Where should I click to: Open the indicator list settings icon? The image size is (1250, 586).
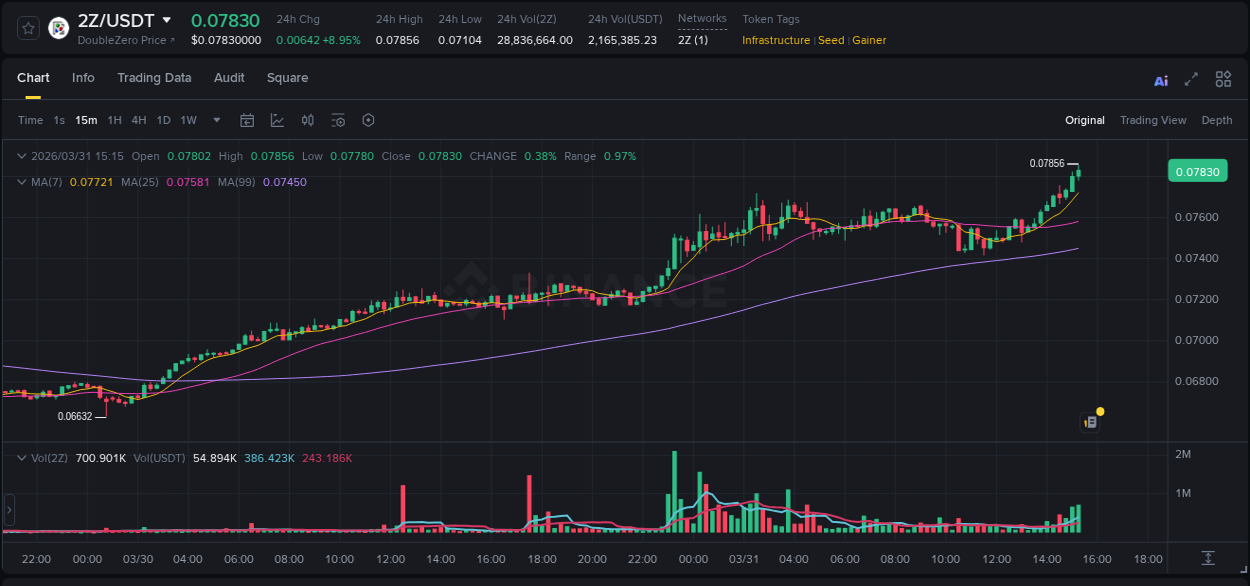pos(338,120)
